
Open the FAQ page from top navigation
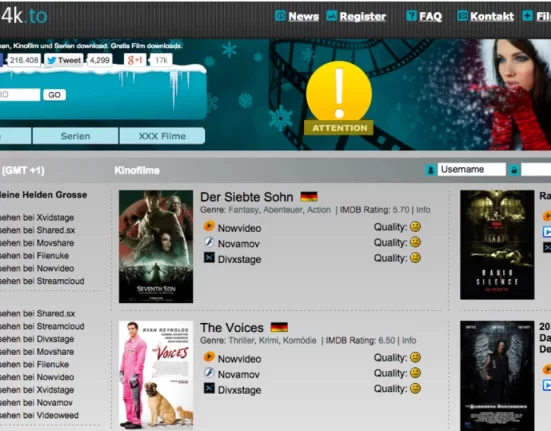430,16
